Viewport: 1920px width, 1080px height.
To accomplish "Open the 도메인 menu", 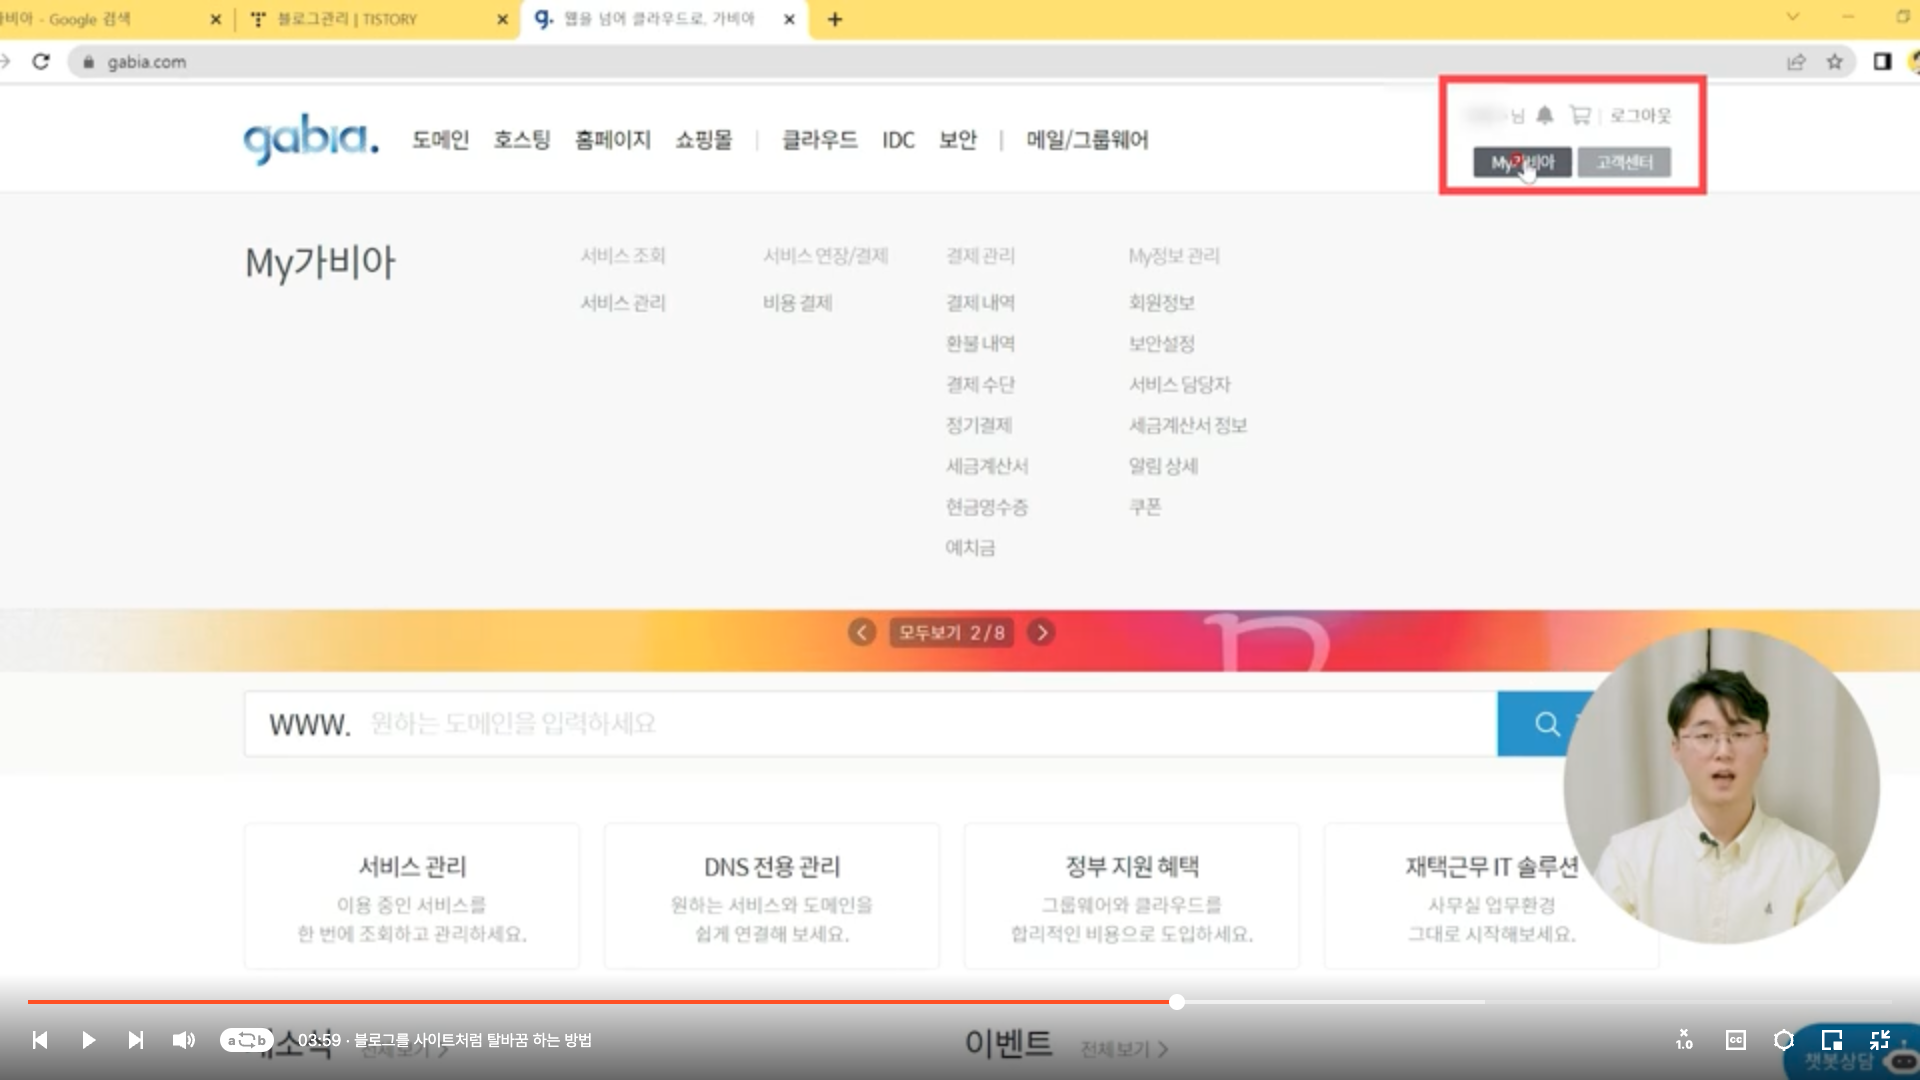I will pyautogui.click(x=440, y=140).
